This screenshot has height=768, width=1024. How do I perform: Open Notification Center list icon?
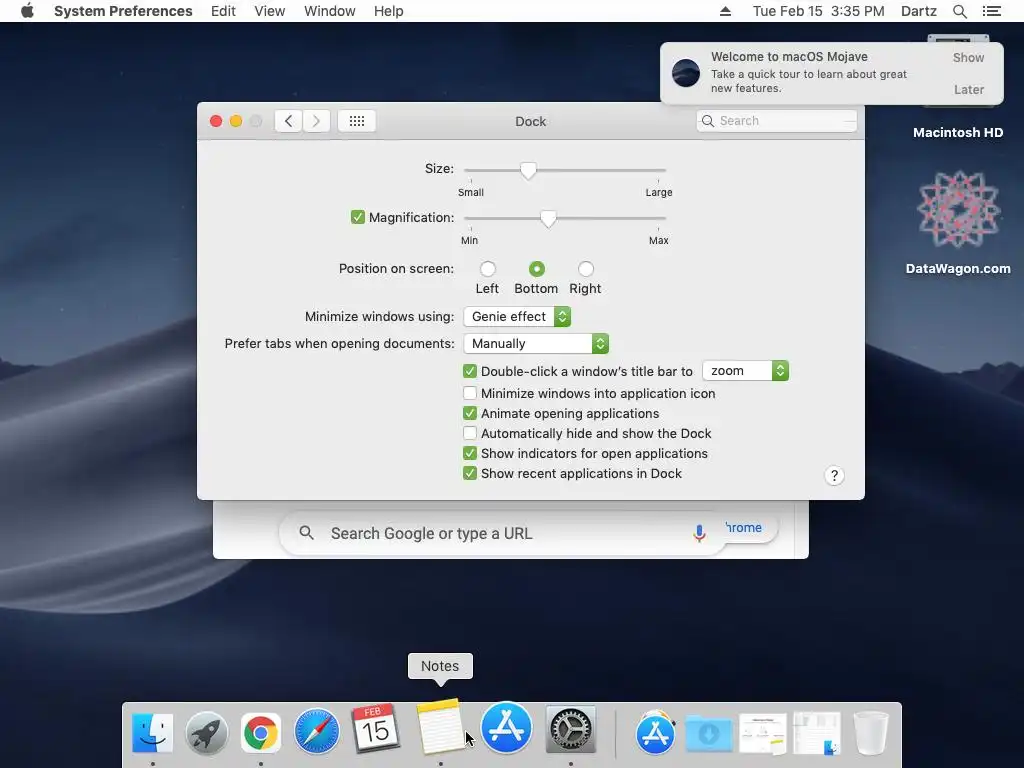pyautogui.click(x=991, y=11)
